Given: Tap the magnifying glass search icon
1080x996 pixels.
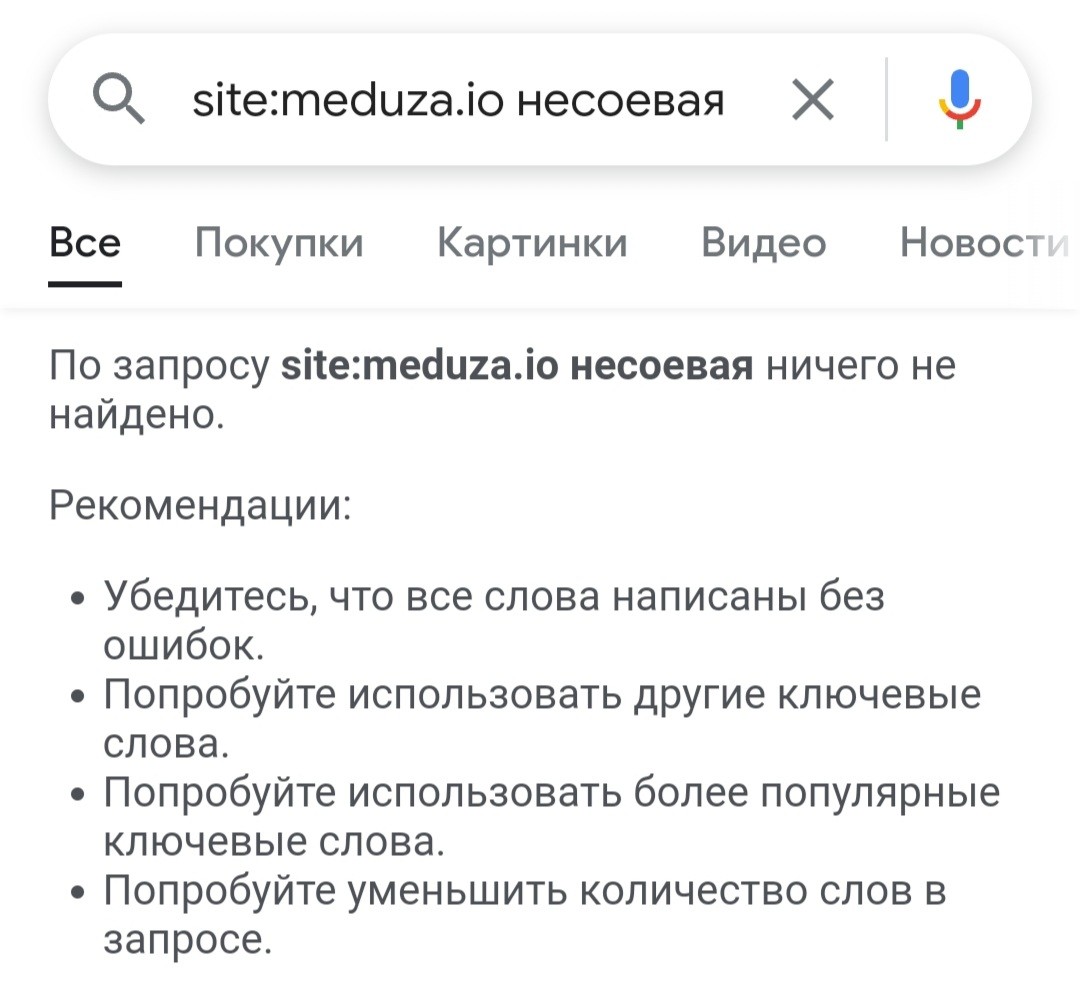Looking at the screenshot, I should (118, 99).
